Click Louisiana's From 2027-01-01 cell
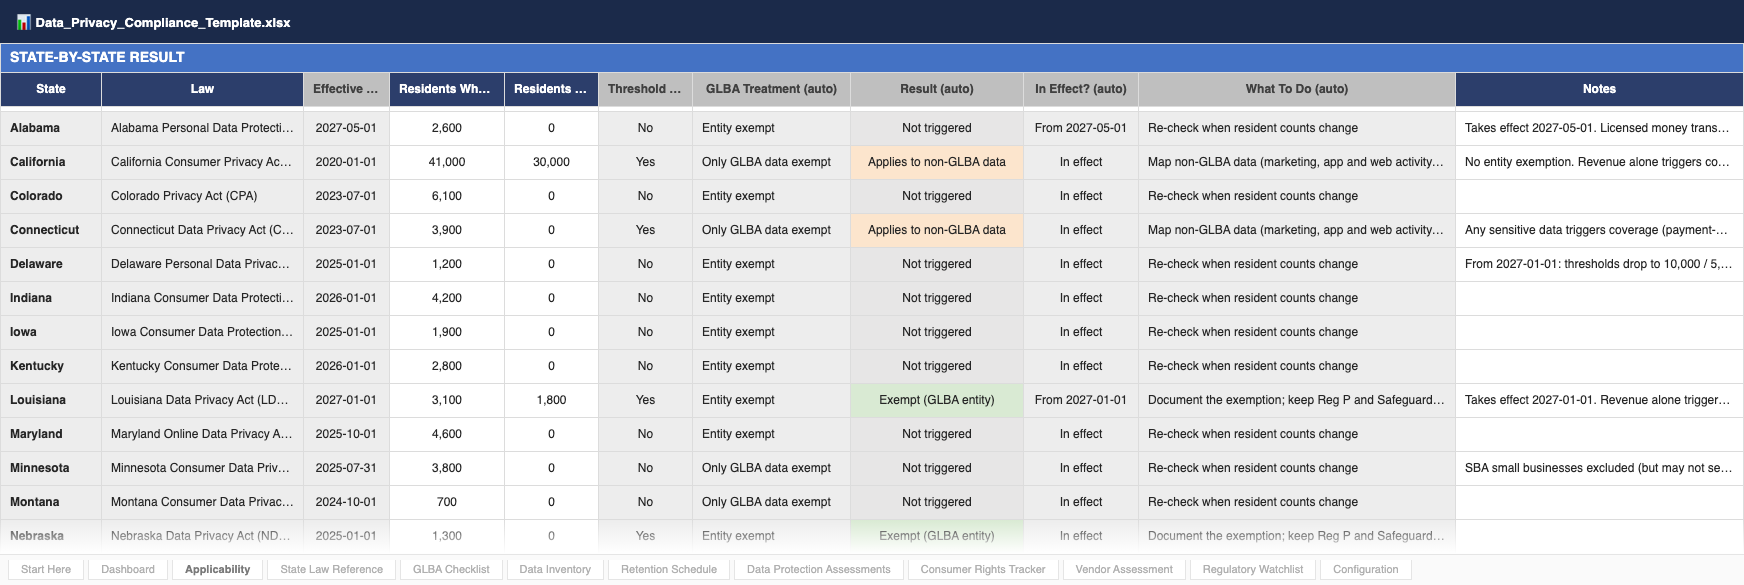The width and height of the screenshot is (1744, 585). coord(1081,400)
